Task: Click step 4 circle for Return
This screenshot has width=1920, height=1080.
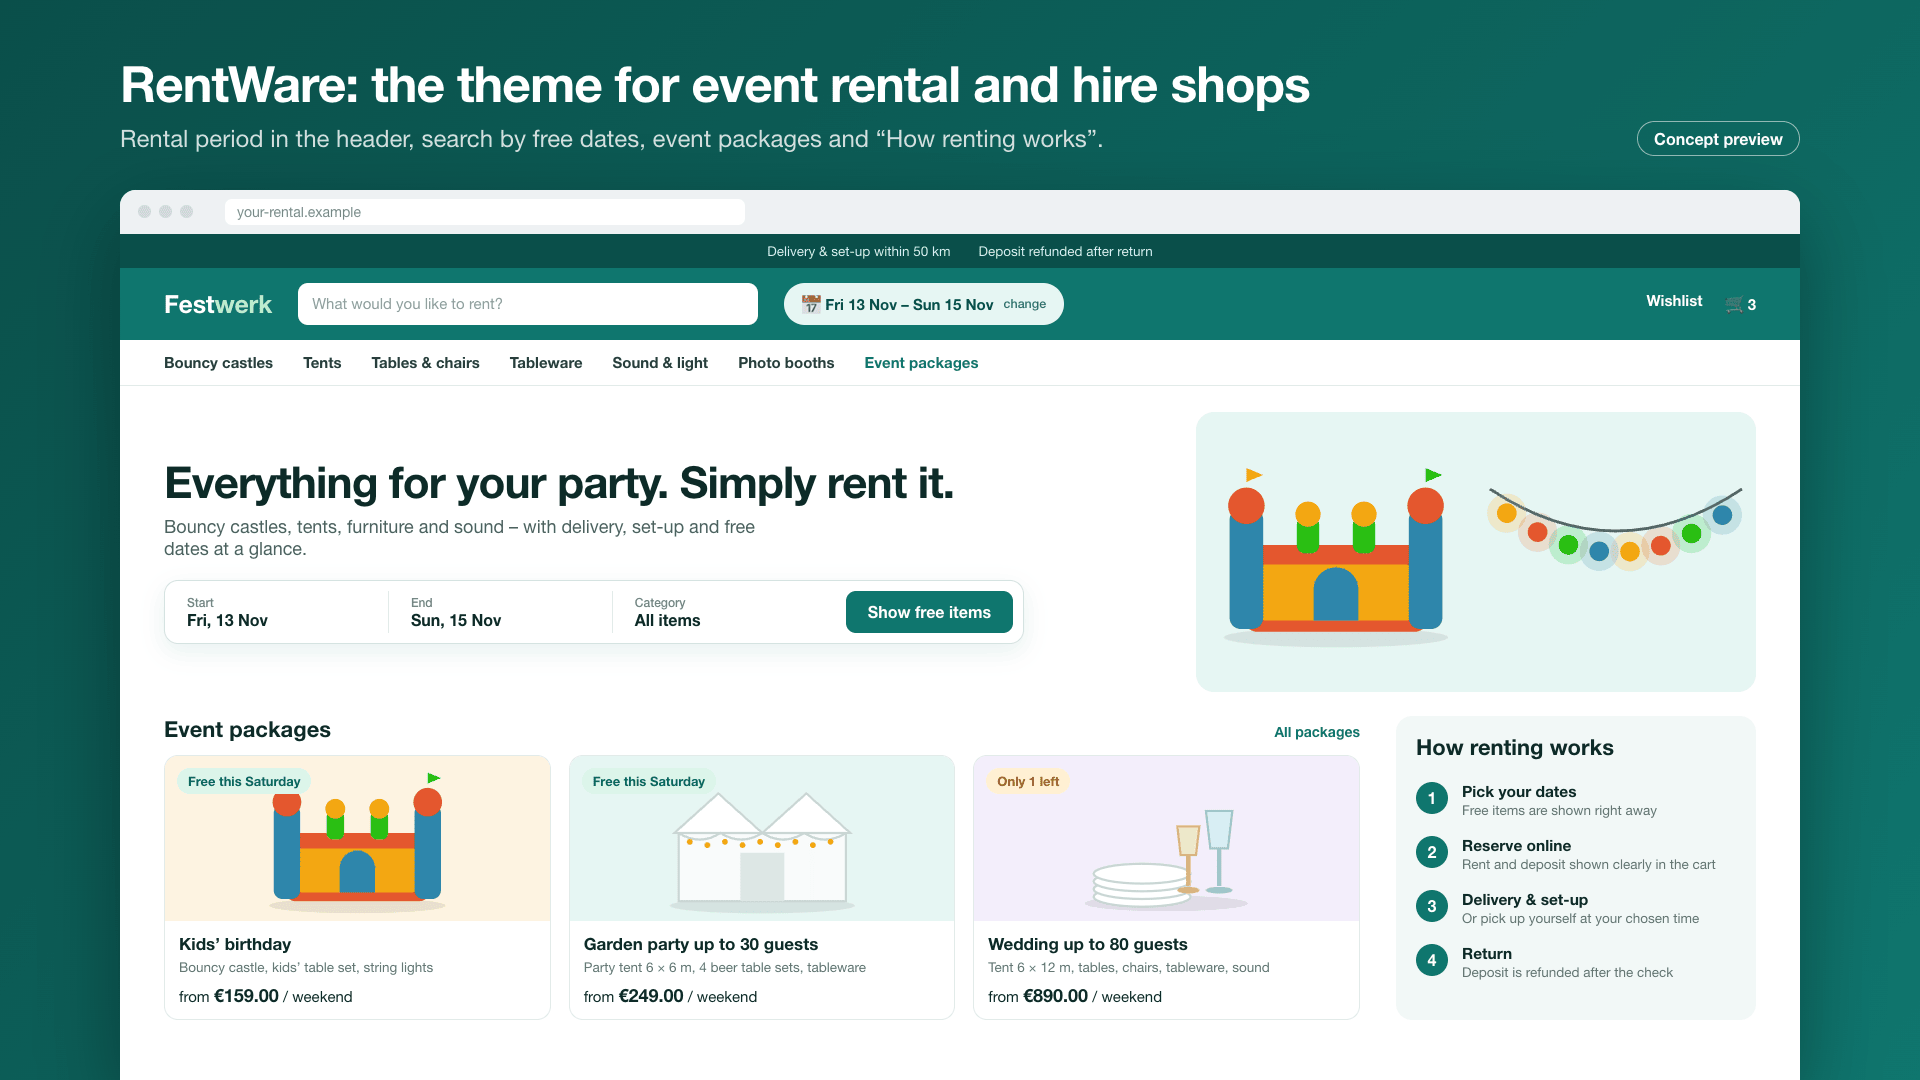Action: tap(1432, 960)
